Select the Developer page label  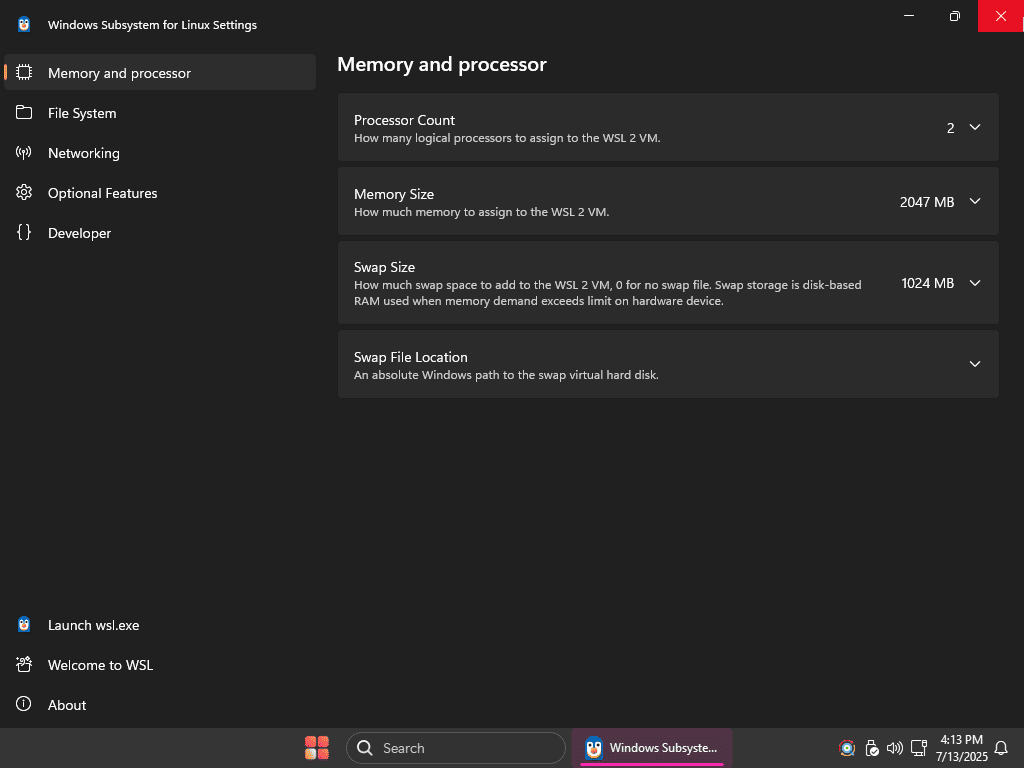(x=79, y=233)
